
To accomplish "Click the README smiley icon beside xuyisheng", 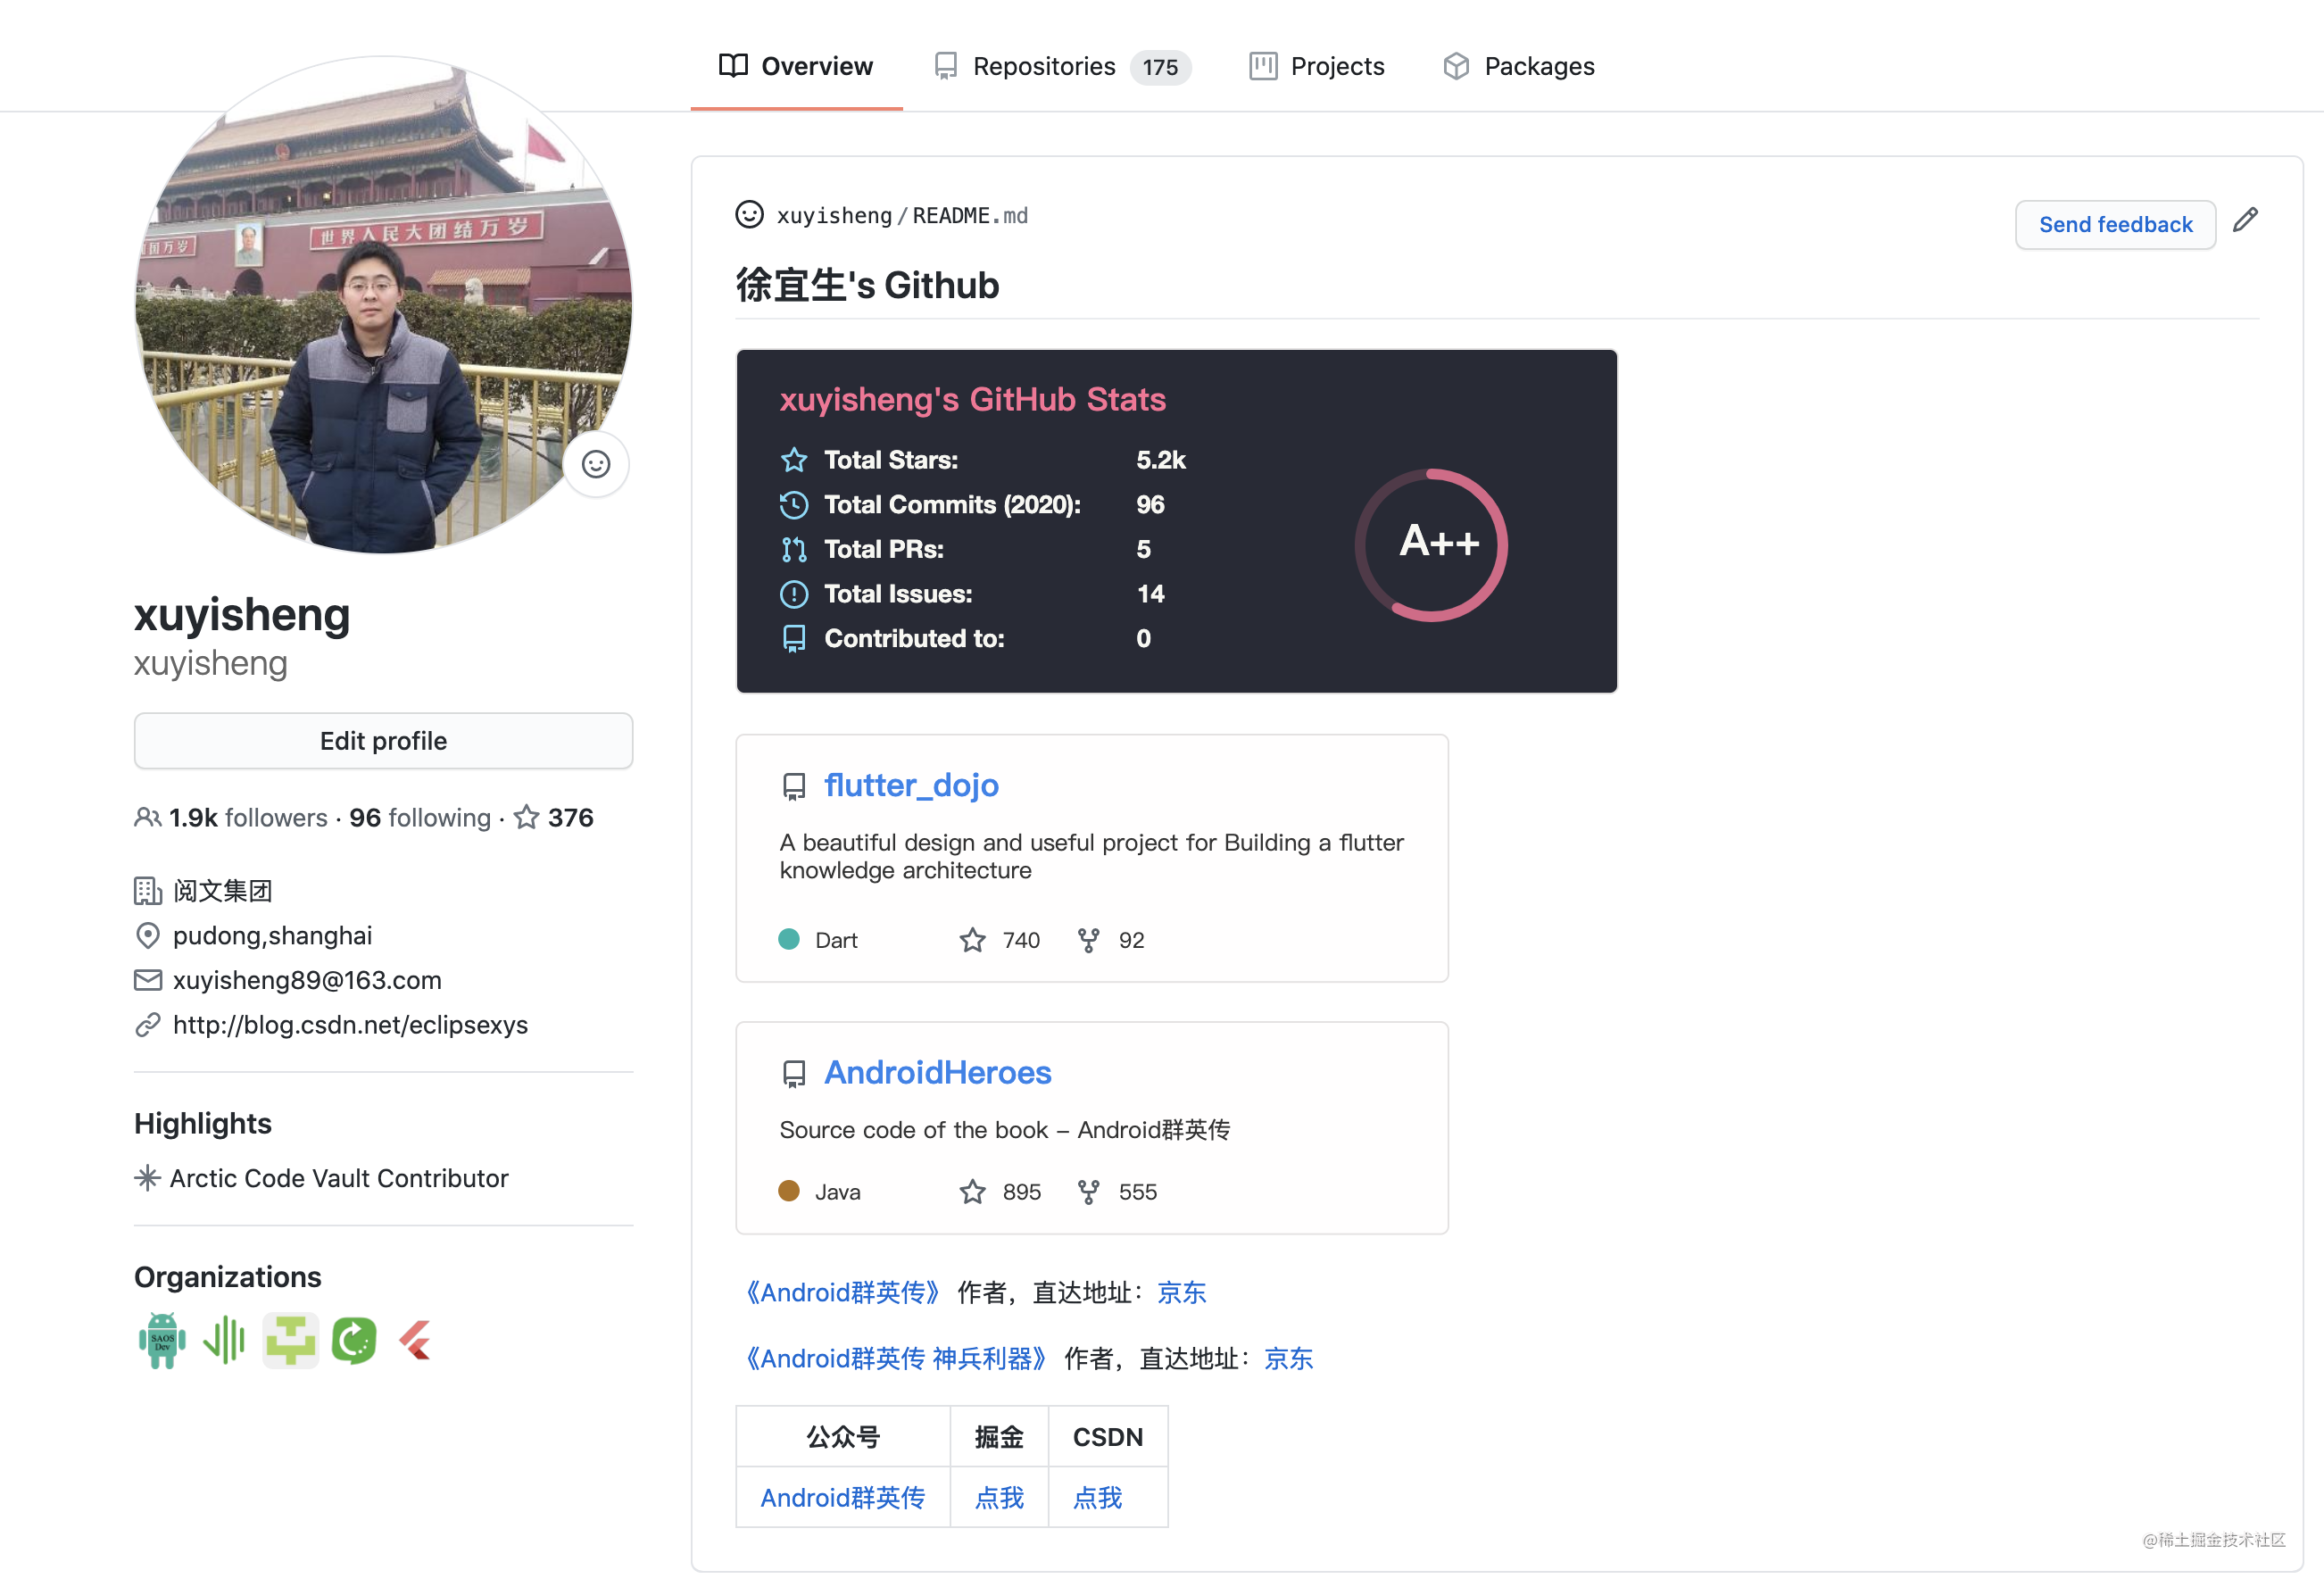I will [749, 215].
